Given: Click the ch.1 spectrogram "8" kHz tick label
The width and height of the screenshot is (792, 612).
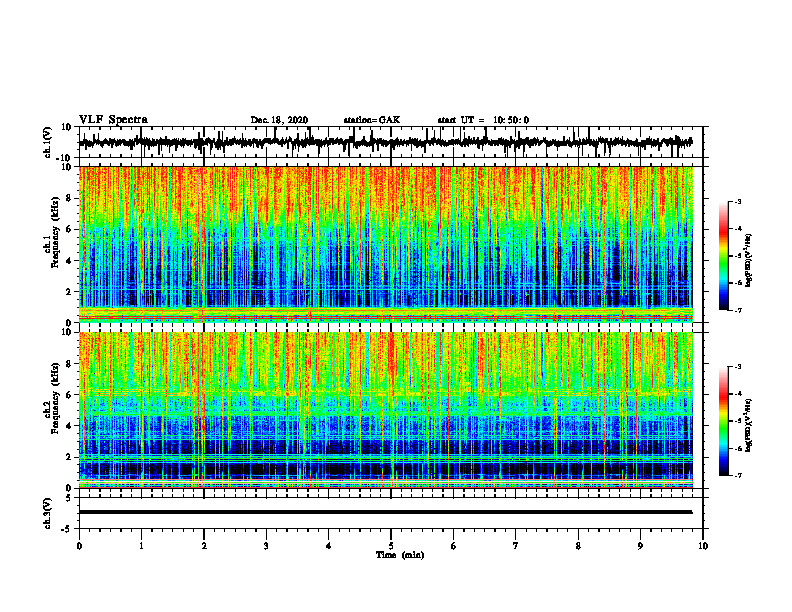Looking at the screenshot, I should (69, 198).
